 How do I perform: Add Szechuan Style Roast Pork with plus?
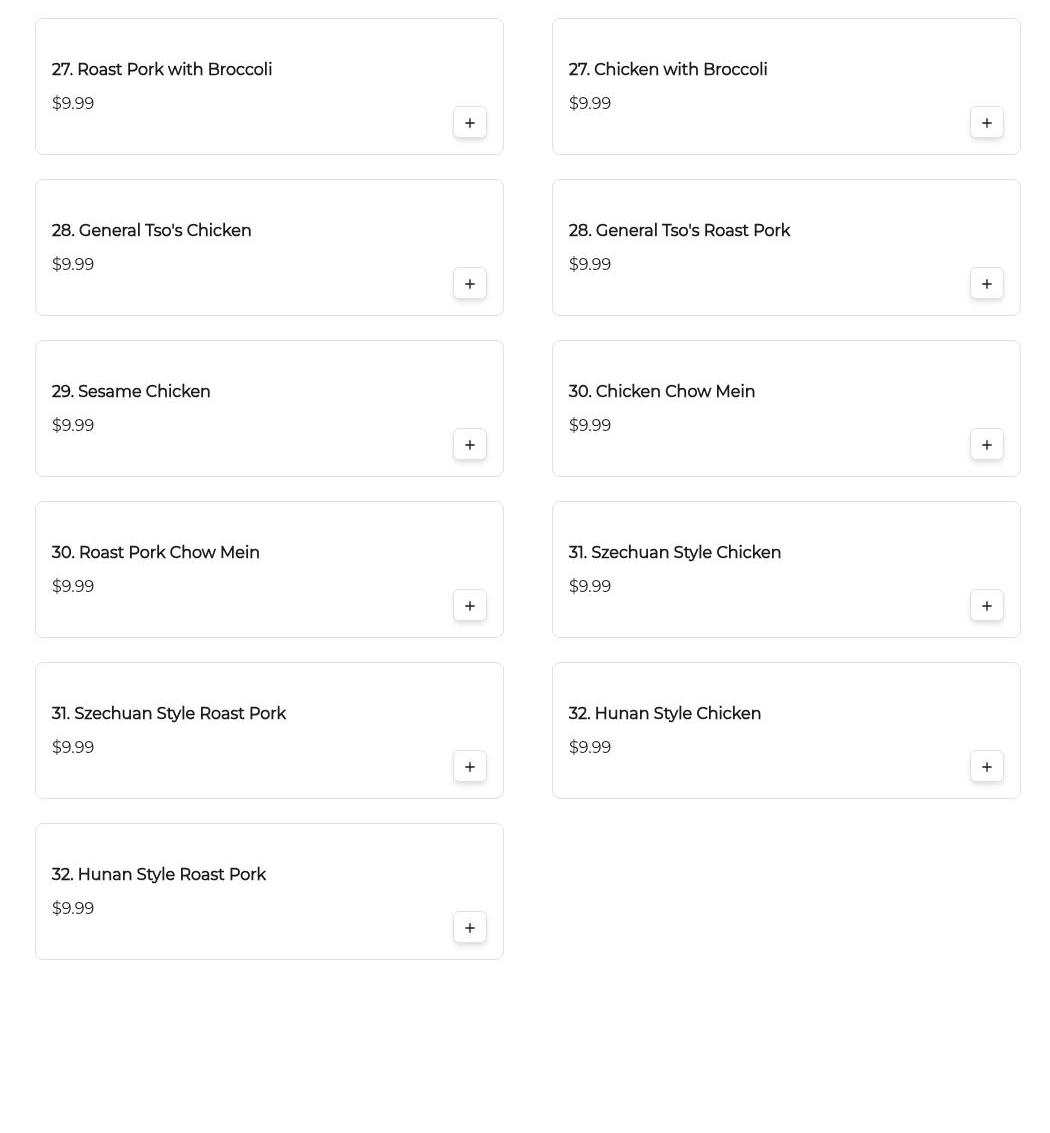[470, 767]
